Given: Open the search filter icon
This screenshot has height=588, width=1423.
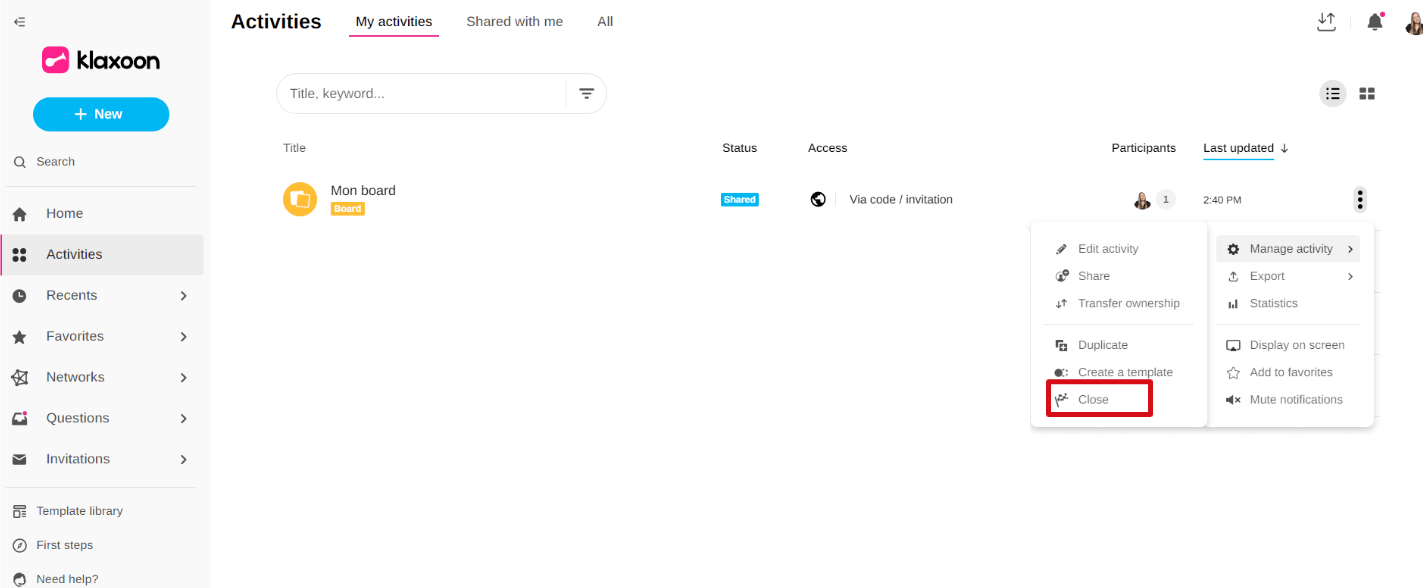Looking at the screenshot, I should point(586,93).
